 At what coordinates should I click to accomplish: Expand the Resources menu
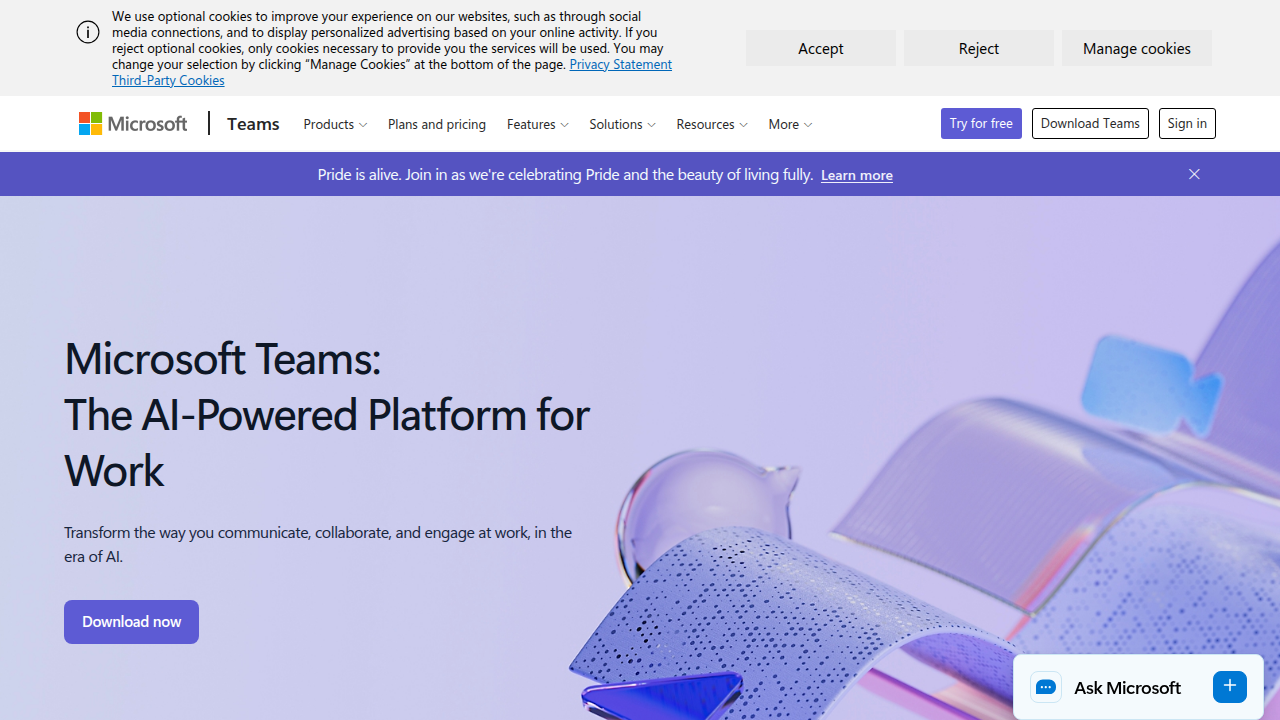pyautogui.click(x=712, y=124)
